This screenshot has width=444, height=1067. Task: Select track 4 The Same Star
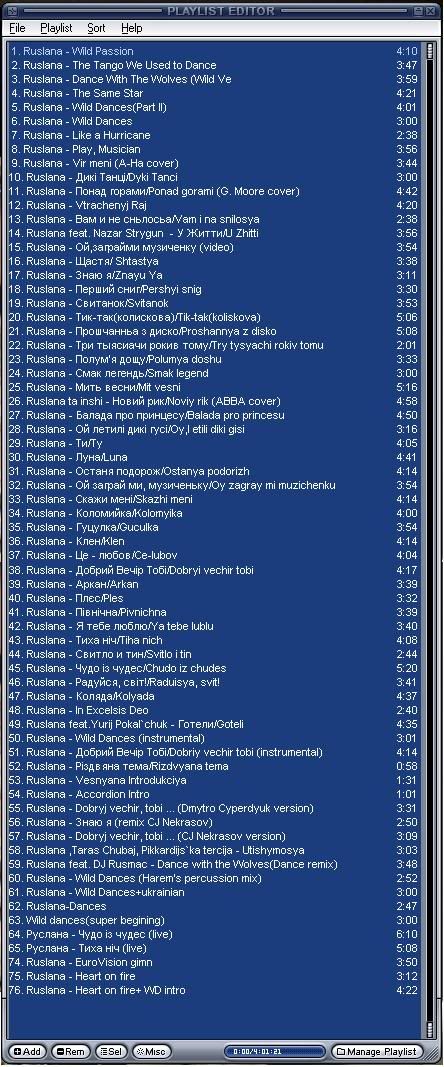215,93
